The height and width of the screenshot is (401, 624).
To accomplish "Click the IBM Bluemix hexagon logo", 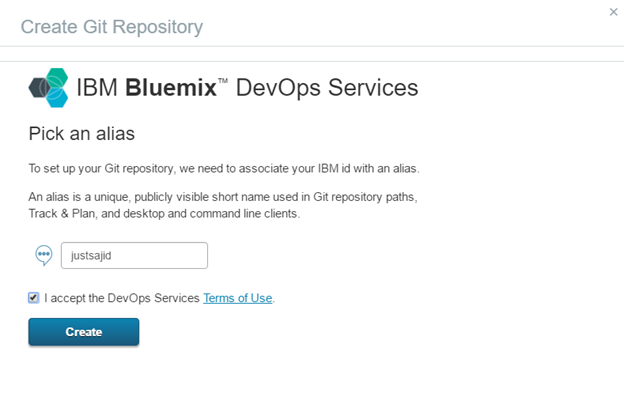I will click(49, 88).
